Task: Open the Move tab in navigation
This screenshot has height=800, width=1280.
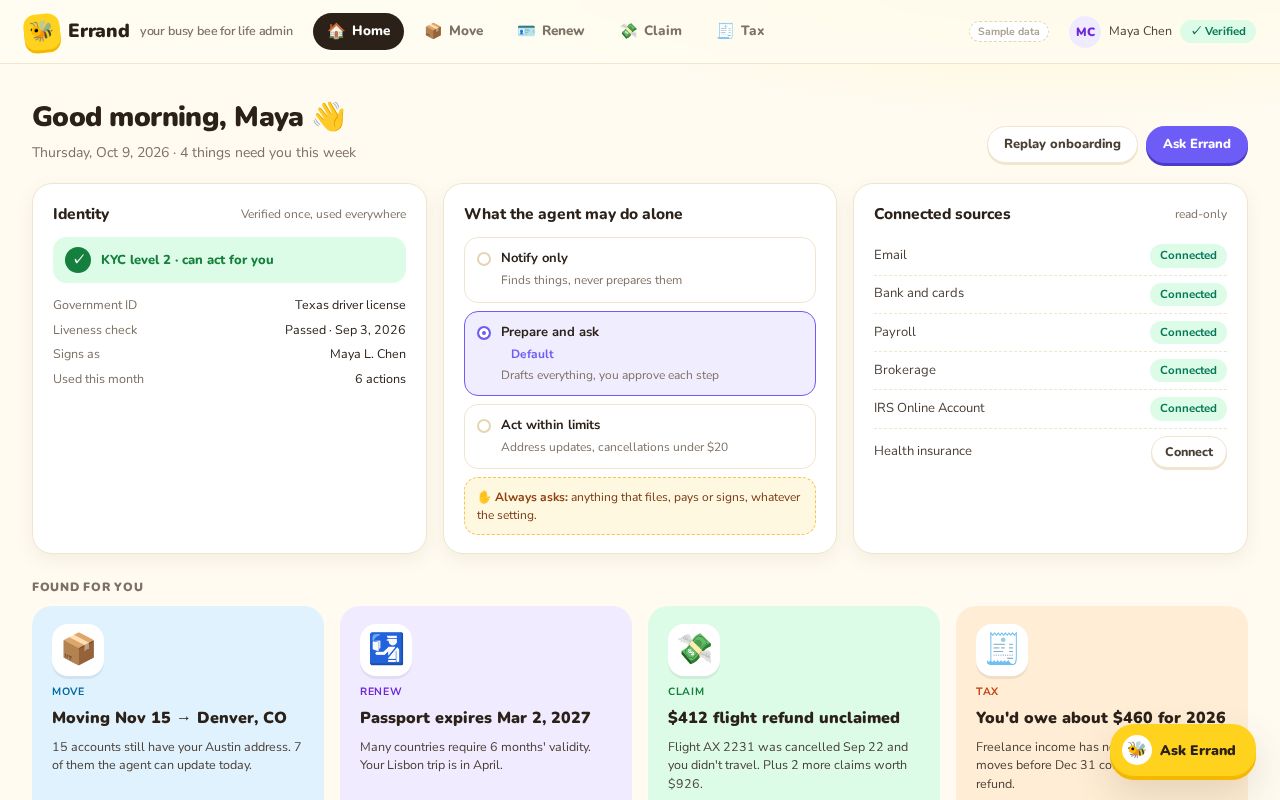Action: point(454,31)
